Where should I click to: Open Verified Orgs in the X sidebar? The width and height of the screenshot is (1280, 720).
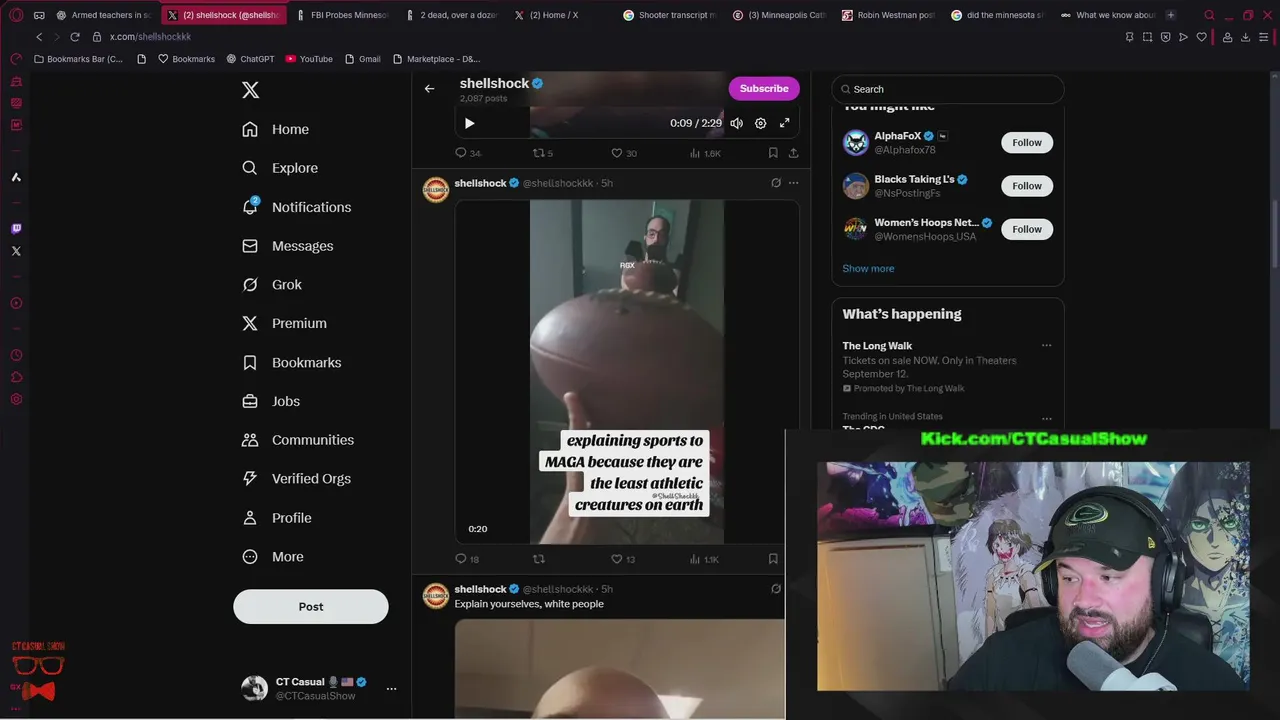pyautogui.click(x=296, y=479)
